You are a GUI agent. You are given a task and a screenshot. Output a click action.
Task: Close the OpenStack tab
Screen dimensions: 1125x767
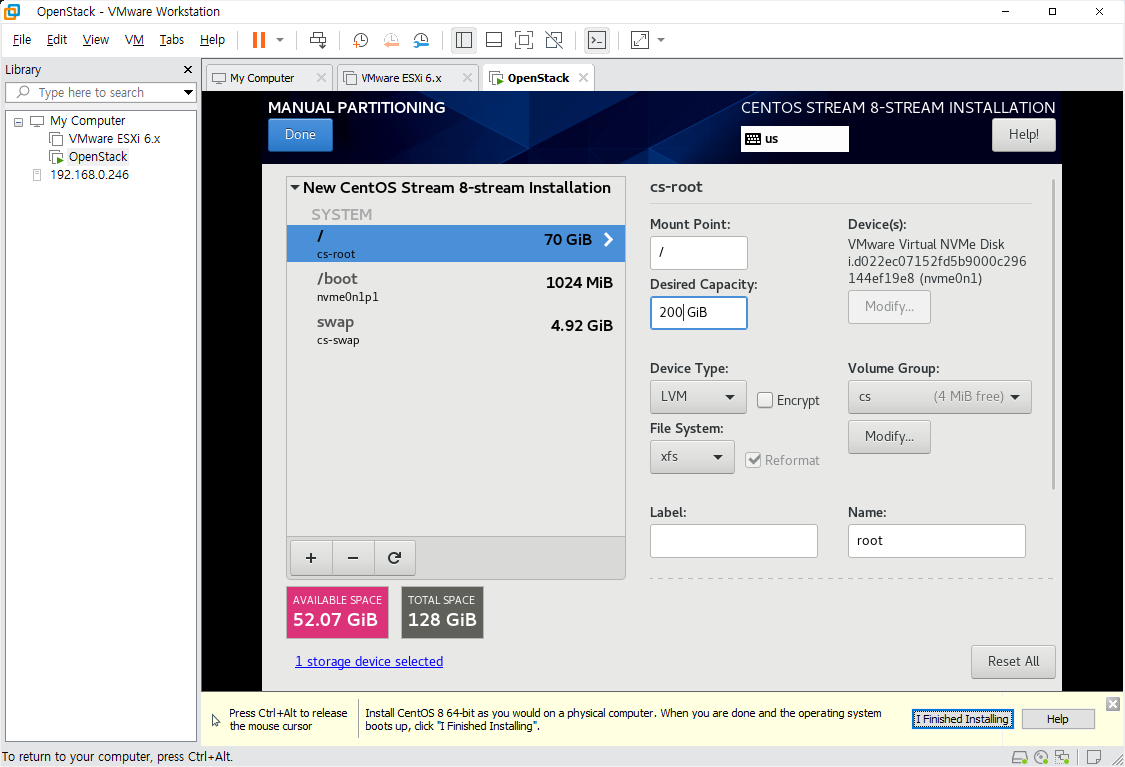pos(583,77)
